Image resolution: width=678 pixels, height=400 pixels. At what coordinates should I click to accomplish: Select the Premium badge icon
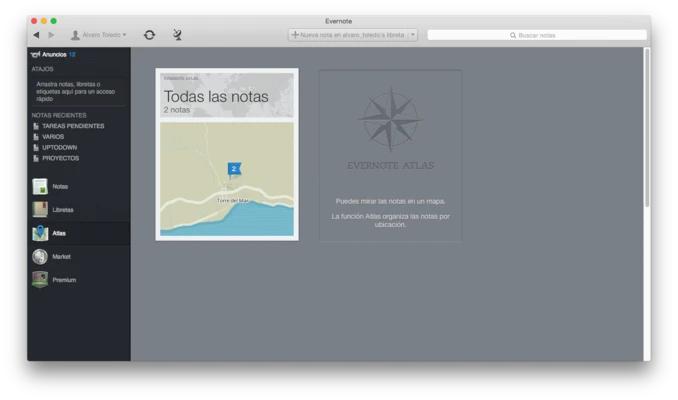40,280
